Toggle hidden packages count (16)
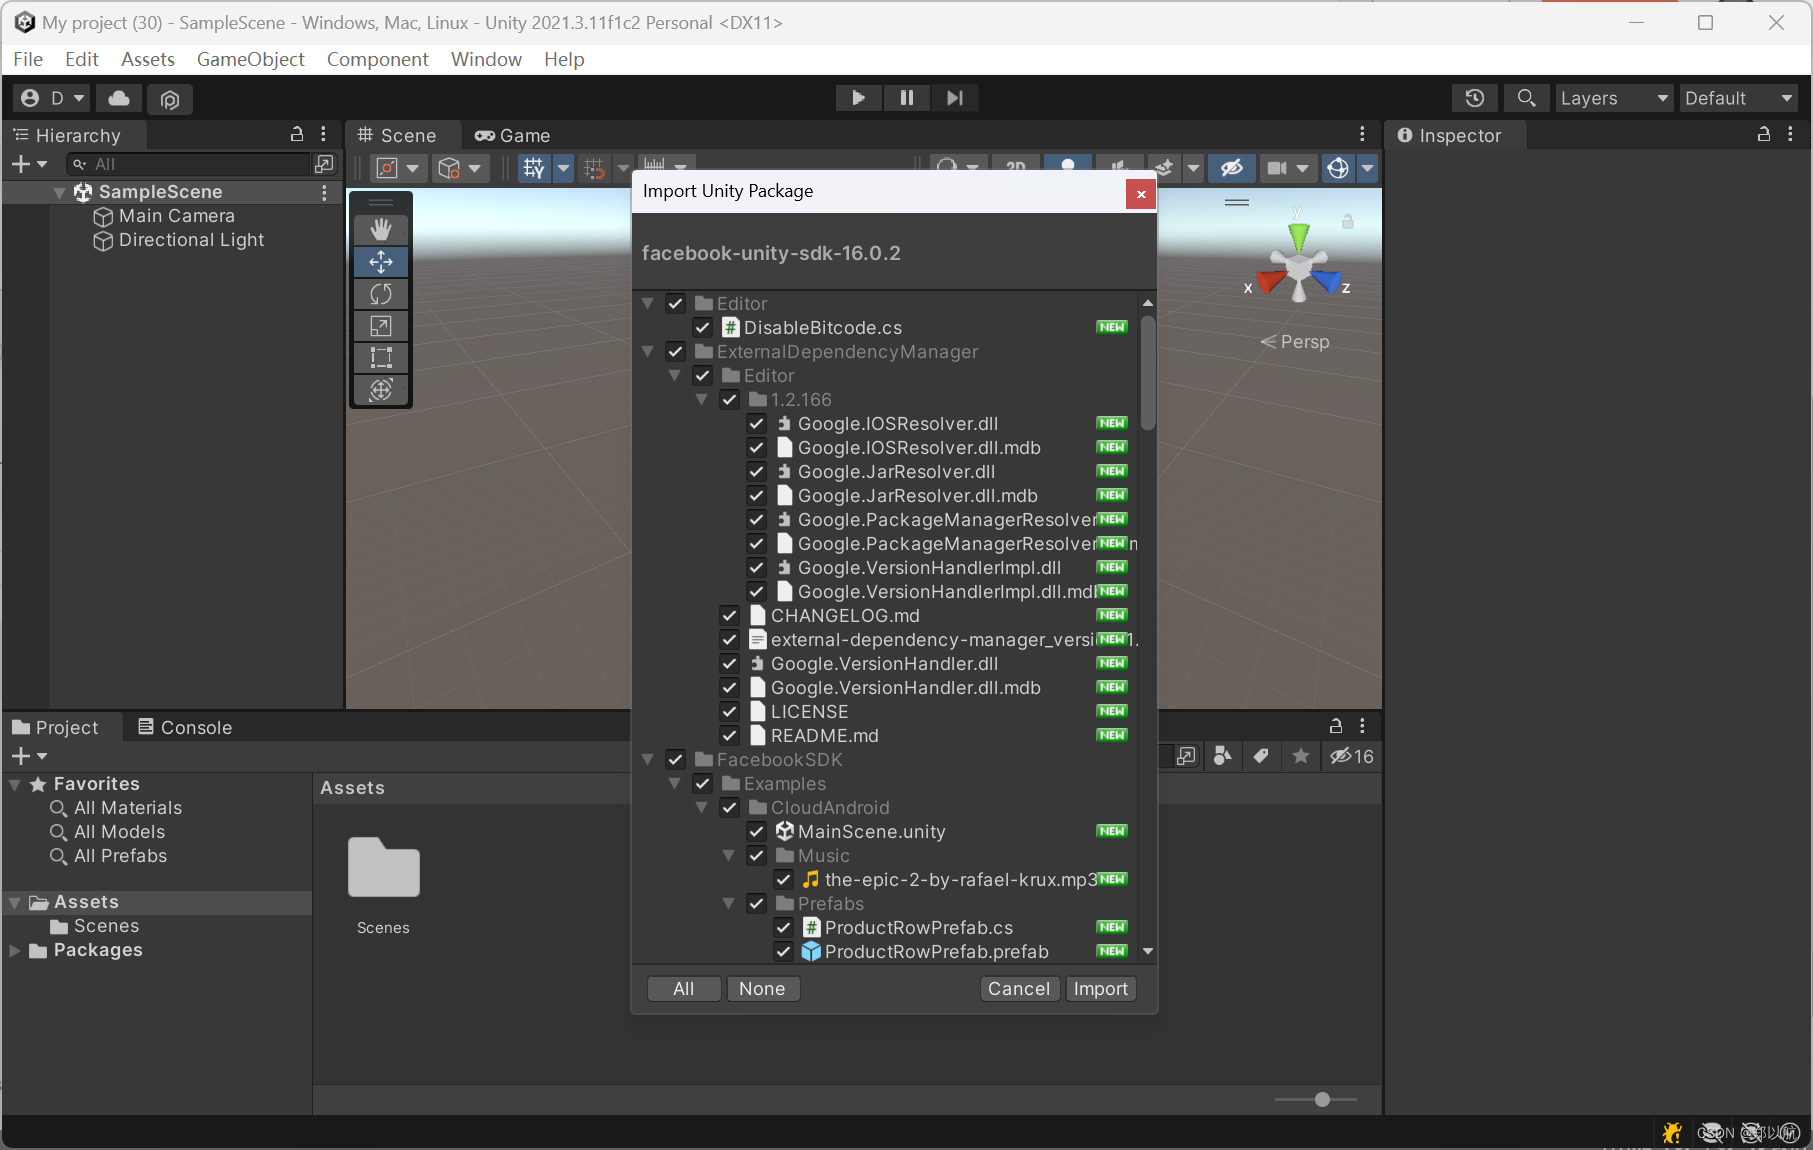This screenshot has height=1150, width=1813. click(x=1352, y=756)
